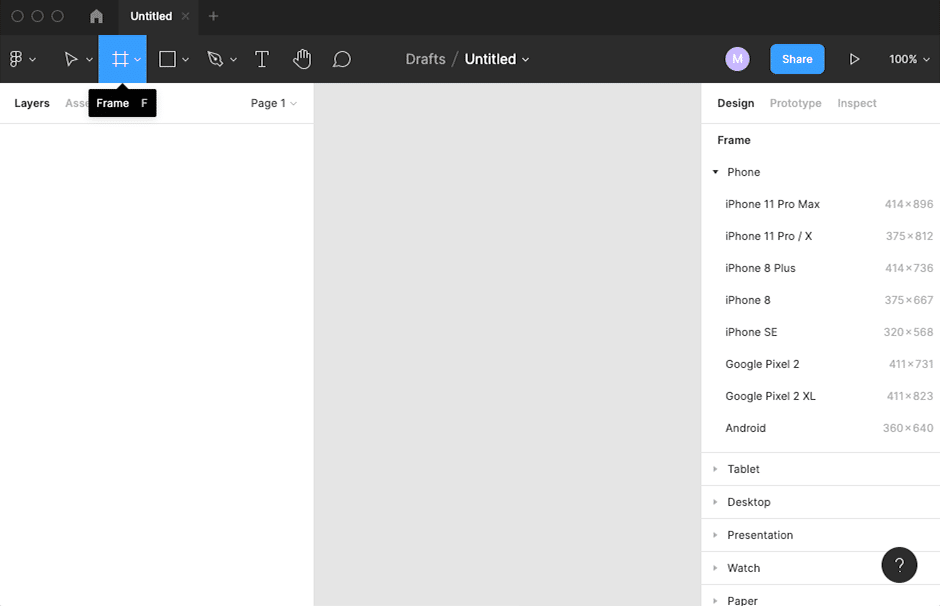This screenshot has width=940, height=606.
Task: Open Frame tool options chevron
Action: pyautogui.click(x=137, y=59)
